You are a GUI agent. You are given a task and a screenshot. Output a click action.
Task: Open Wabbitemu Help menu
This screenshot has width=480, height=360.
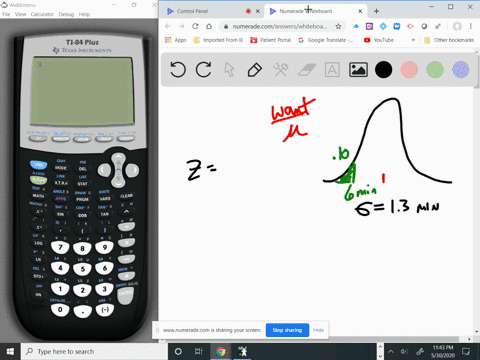click(84, 14)
